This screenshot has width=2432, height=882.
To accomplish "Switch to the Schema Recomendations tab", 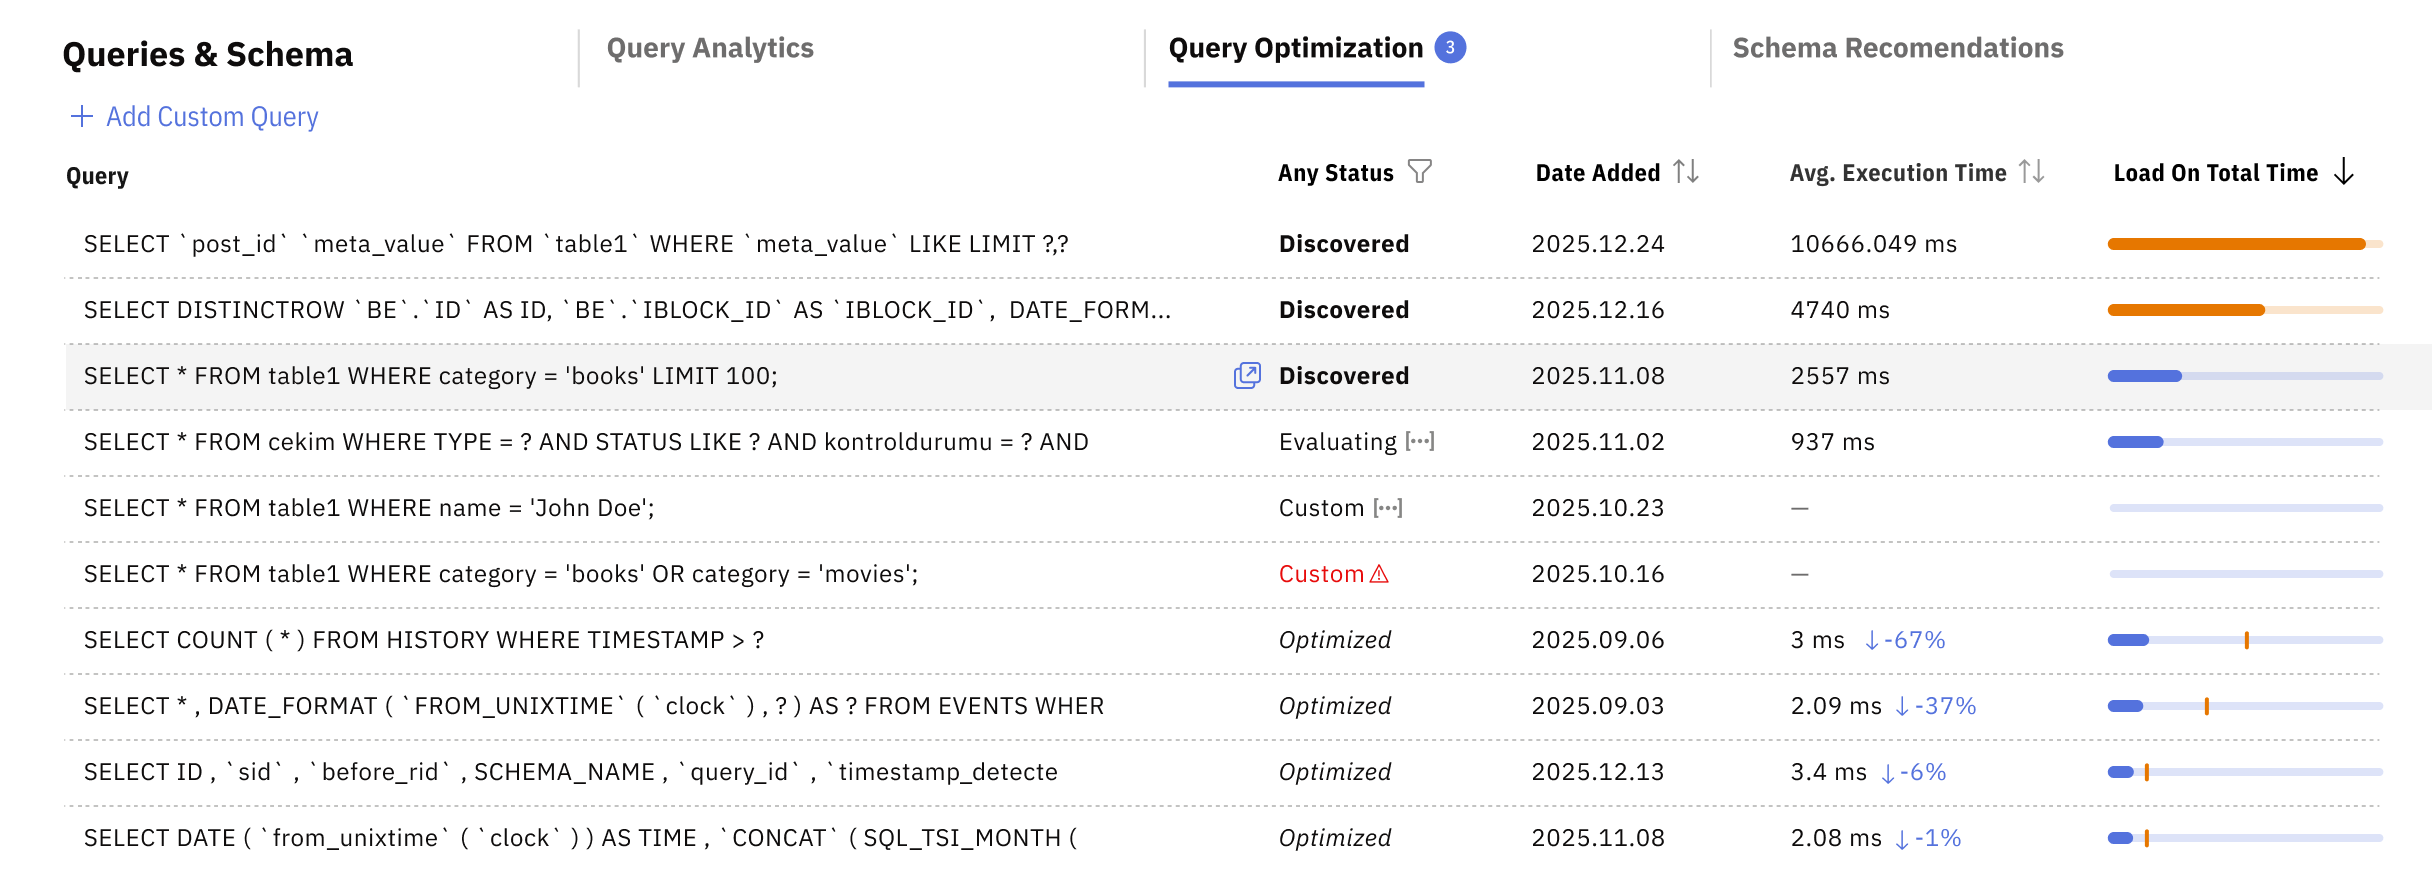I will tap(1897, 48).
